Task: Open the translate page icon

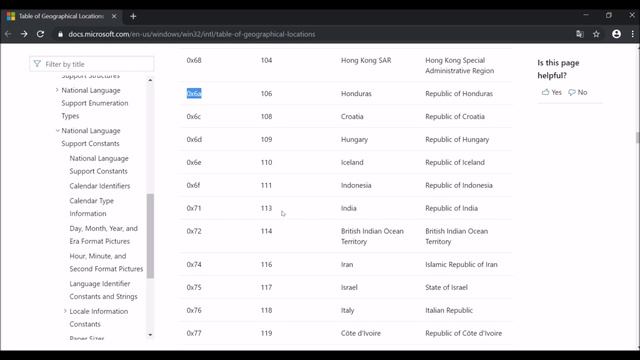Action: 580,34
